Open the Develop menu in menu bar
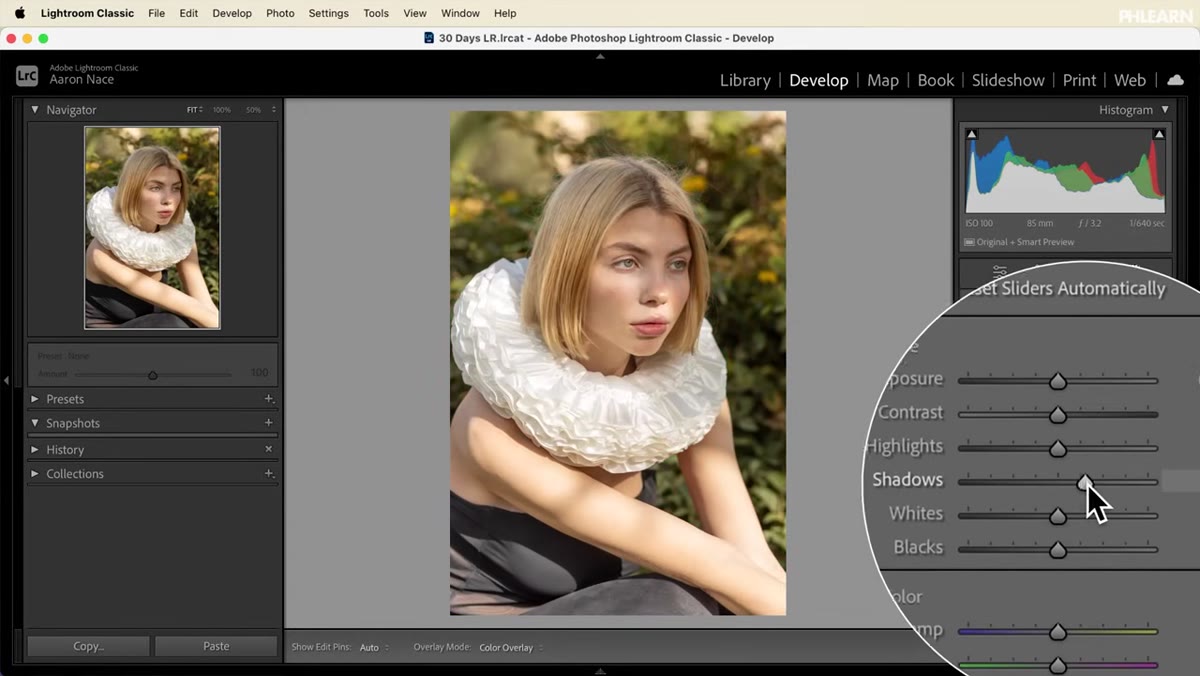Screen dimensions: 1200x676 pos(232,13)
